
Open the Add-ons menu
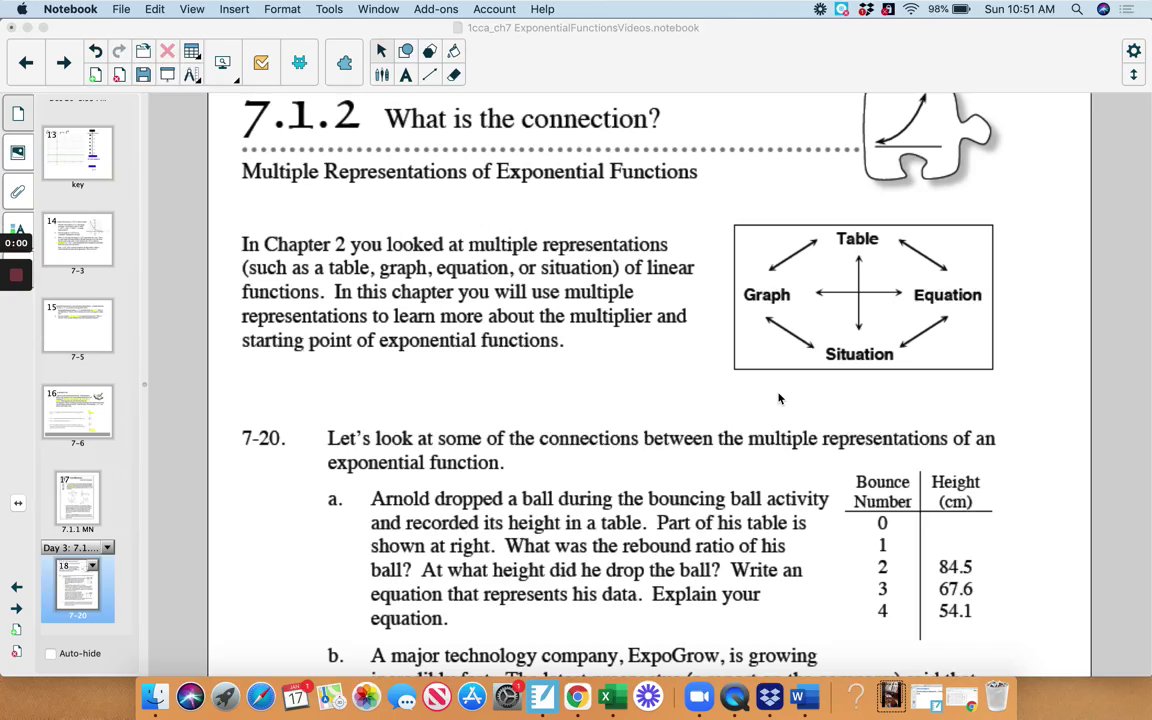pos(436,9)
